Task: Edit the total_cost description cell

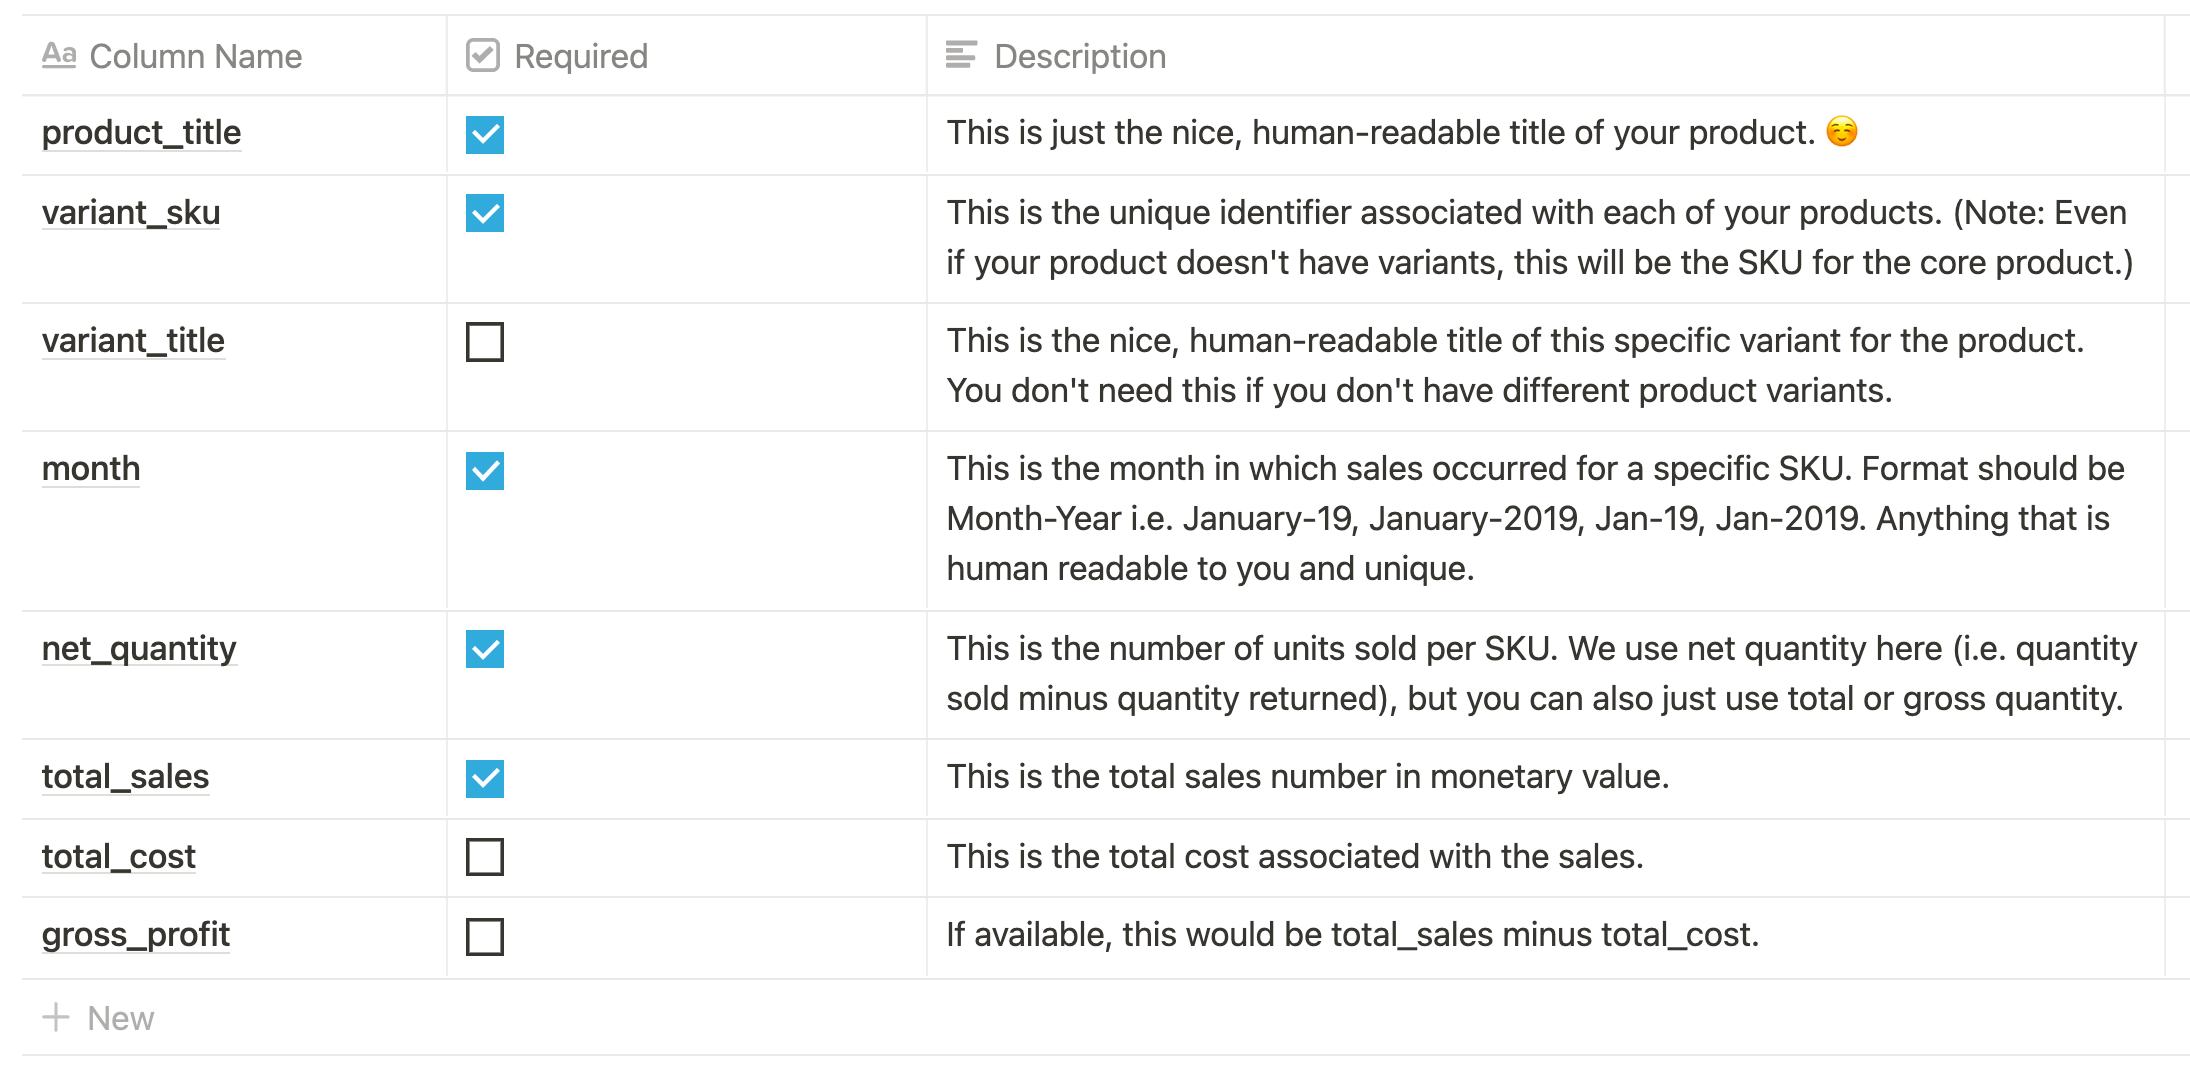Action: pos(1546,857)
